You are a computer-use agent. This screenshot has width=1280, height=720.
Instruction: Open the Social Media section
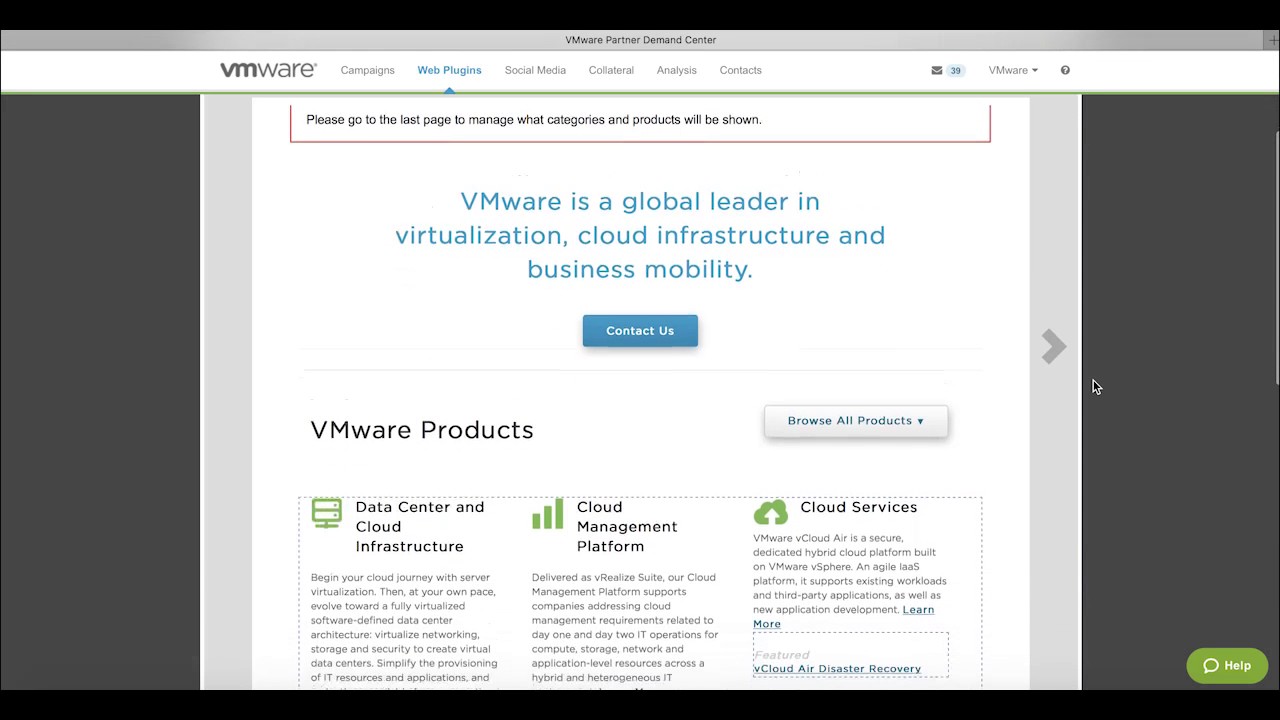click(535, 70)
